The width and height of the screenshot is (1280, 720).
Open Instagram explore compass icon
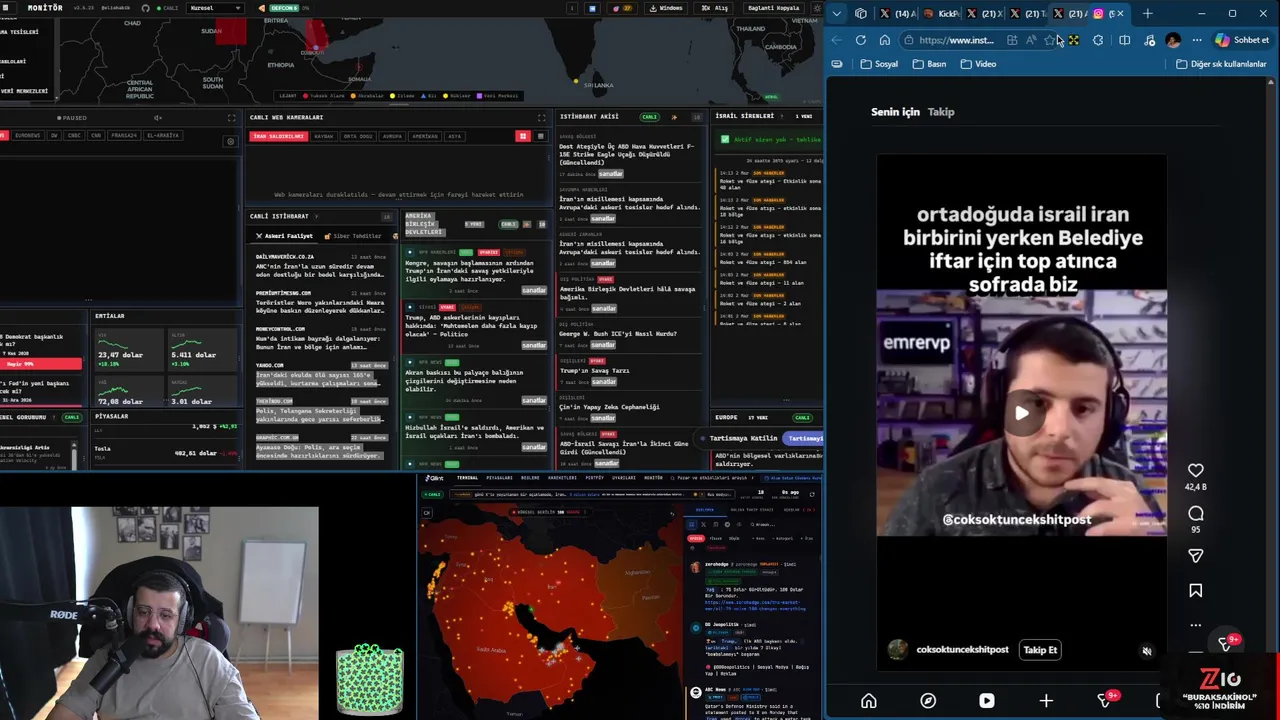(x=928, y=701)
